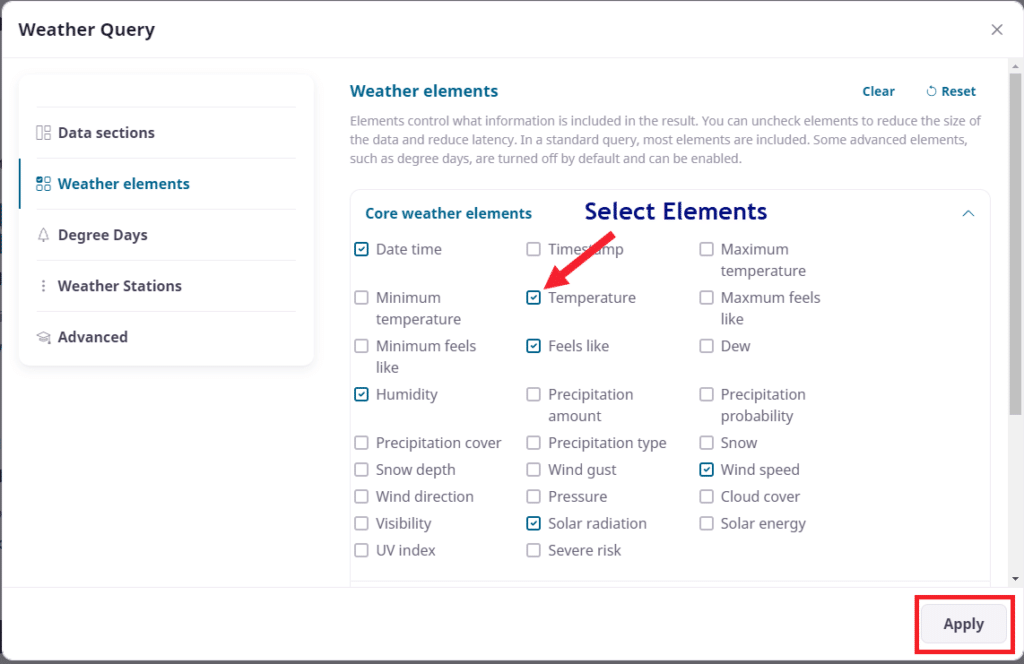Screen dimensions: 1024x664
Task: Disable the Temperature element
Action: click(533, 297)
